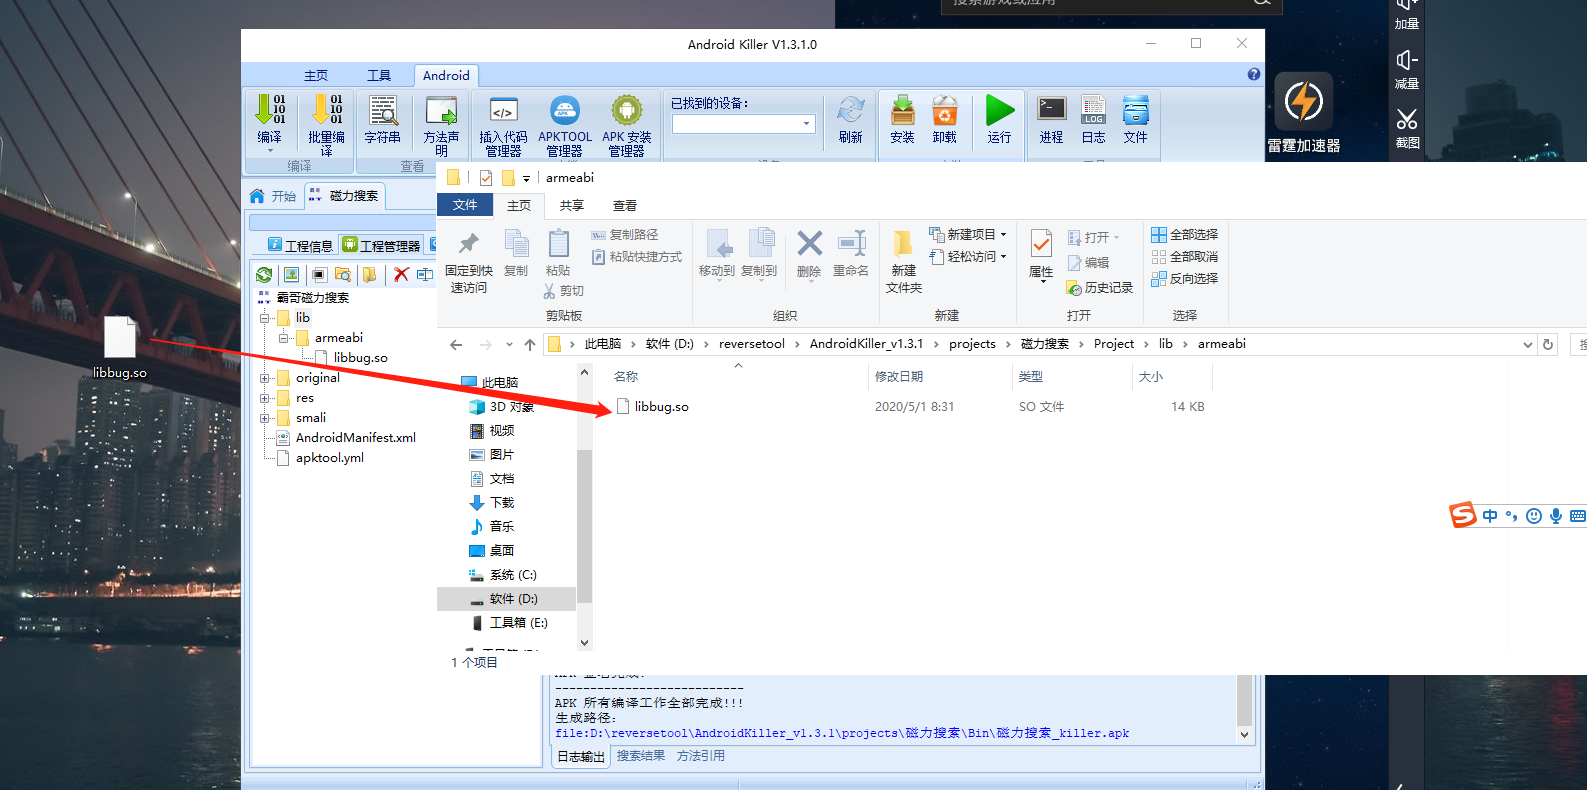Click the 刷新 refresh devices icon

851,112
